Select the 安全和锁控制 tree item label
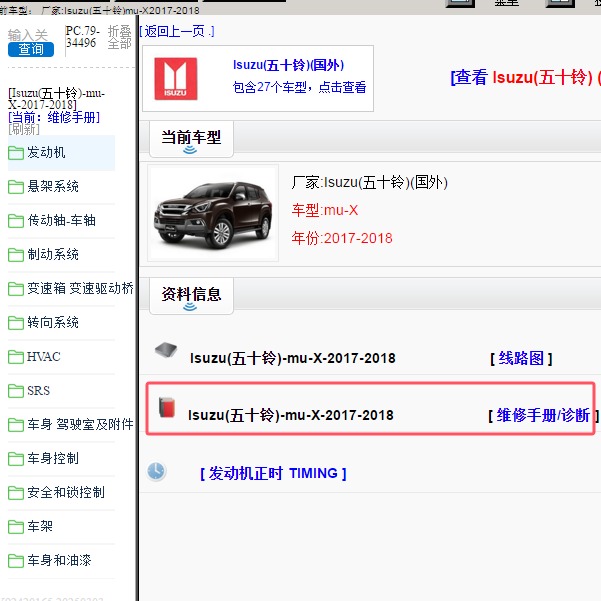This screenshot has width=601, height=601. [x=66, y=493]
